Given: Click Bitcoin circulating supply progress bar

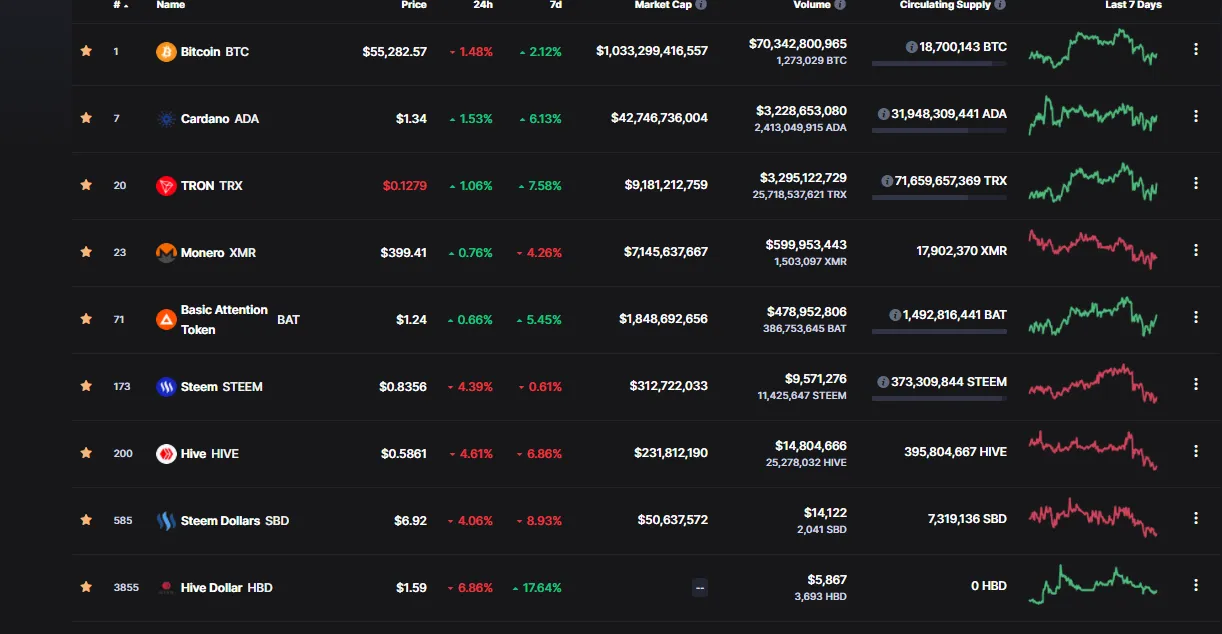Looking at the screenshot, I should coord(939,64).
